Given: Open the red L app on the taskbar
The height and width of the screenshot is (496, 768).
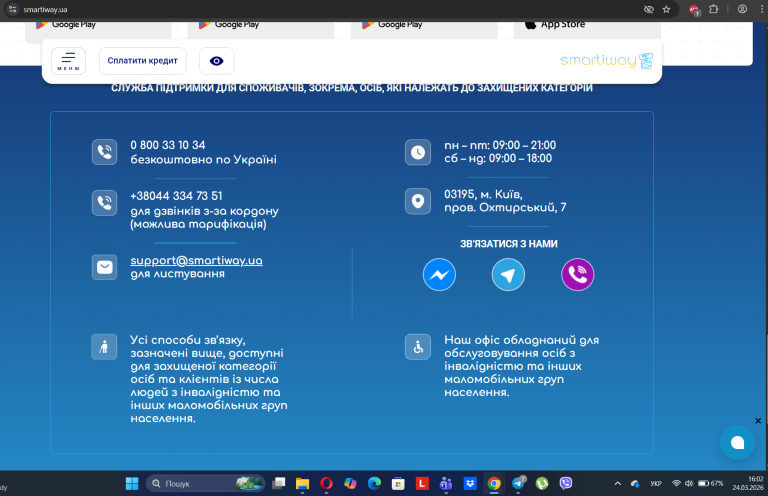Looking at the screenshot, I should tap(422, 484).
